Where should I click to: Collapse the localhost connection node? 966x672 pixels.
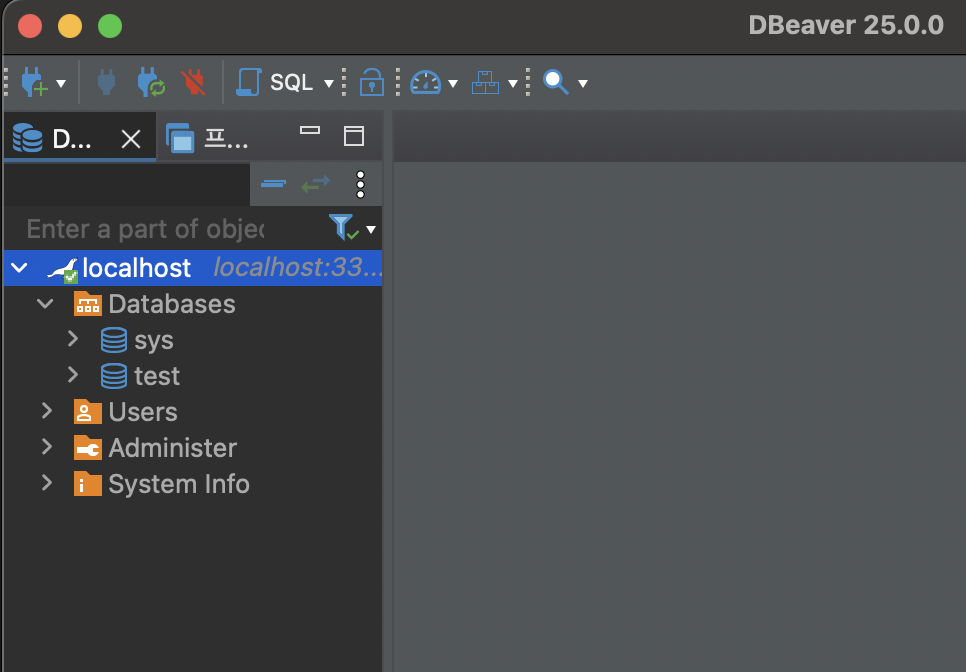(x=20, y=268)
